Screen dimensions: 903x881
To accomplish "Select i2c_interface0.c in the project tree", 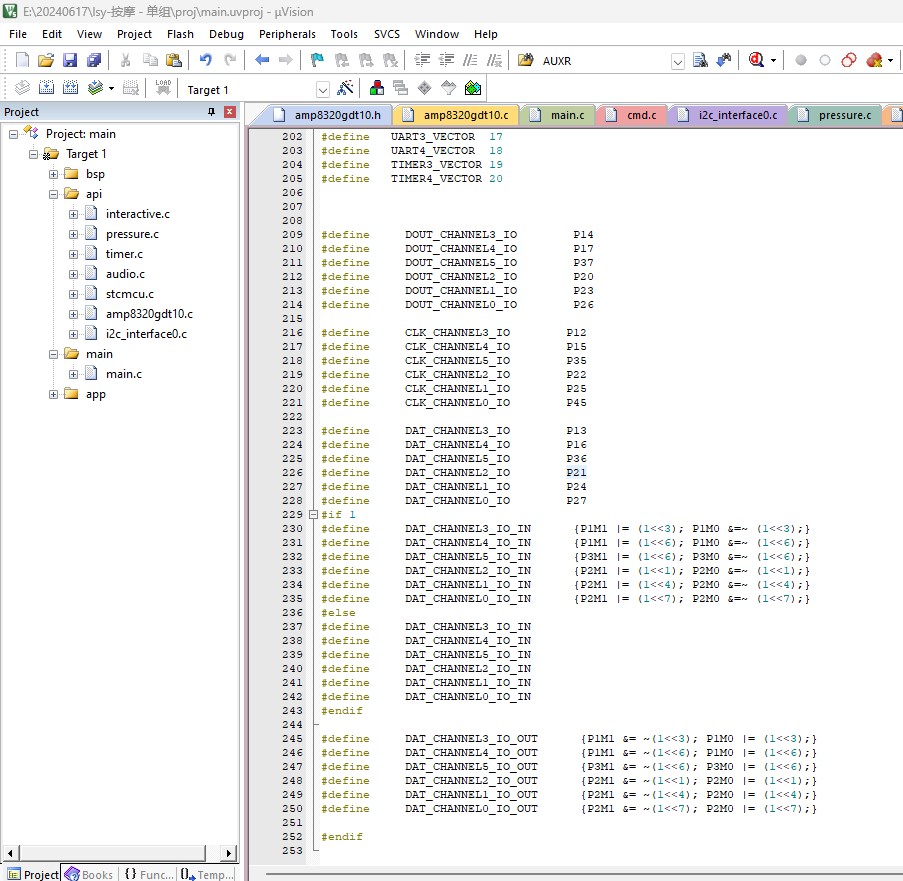I will [x=146, y=334].
